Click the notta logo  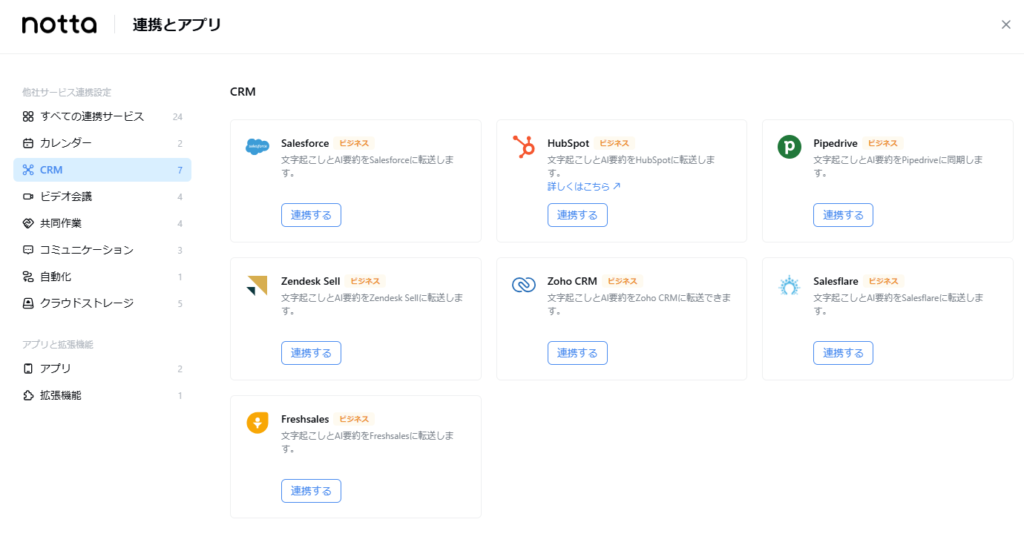pyautogui.click(x=59, y=25)
